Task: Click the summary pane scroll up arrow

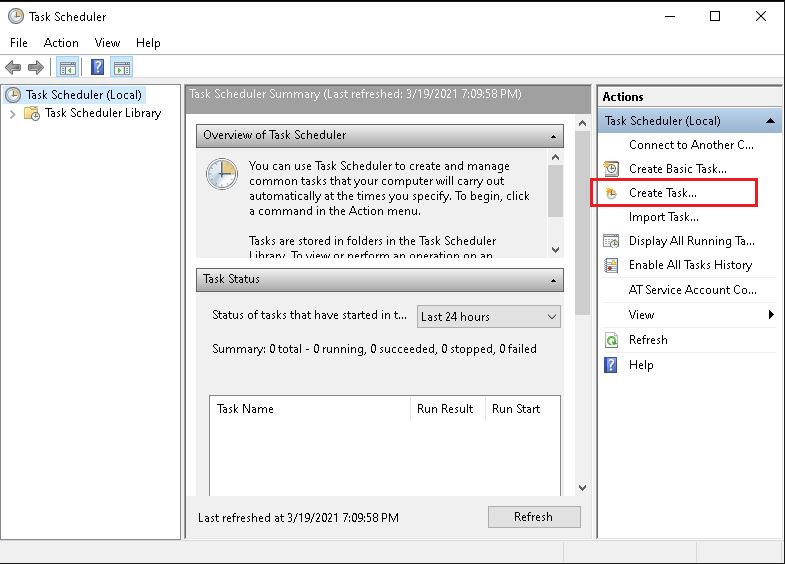Action: coord(582,123)
